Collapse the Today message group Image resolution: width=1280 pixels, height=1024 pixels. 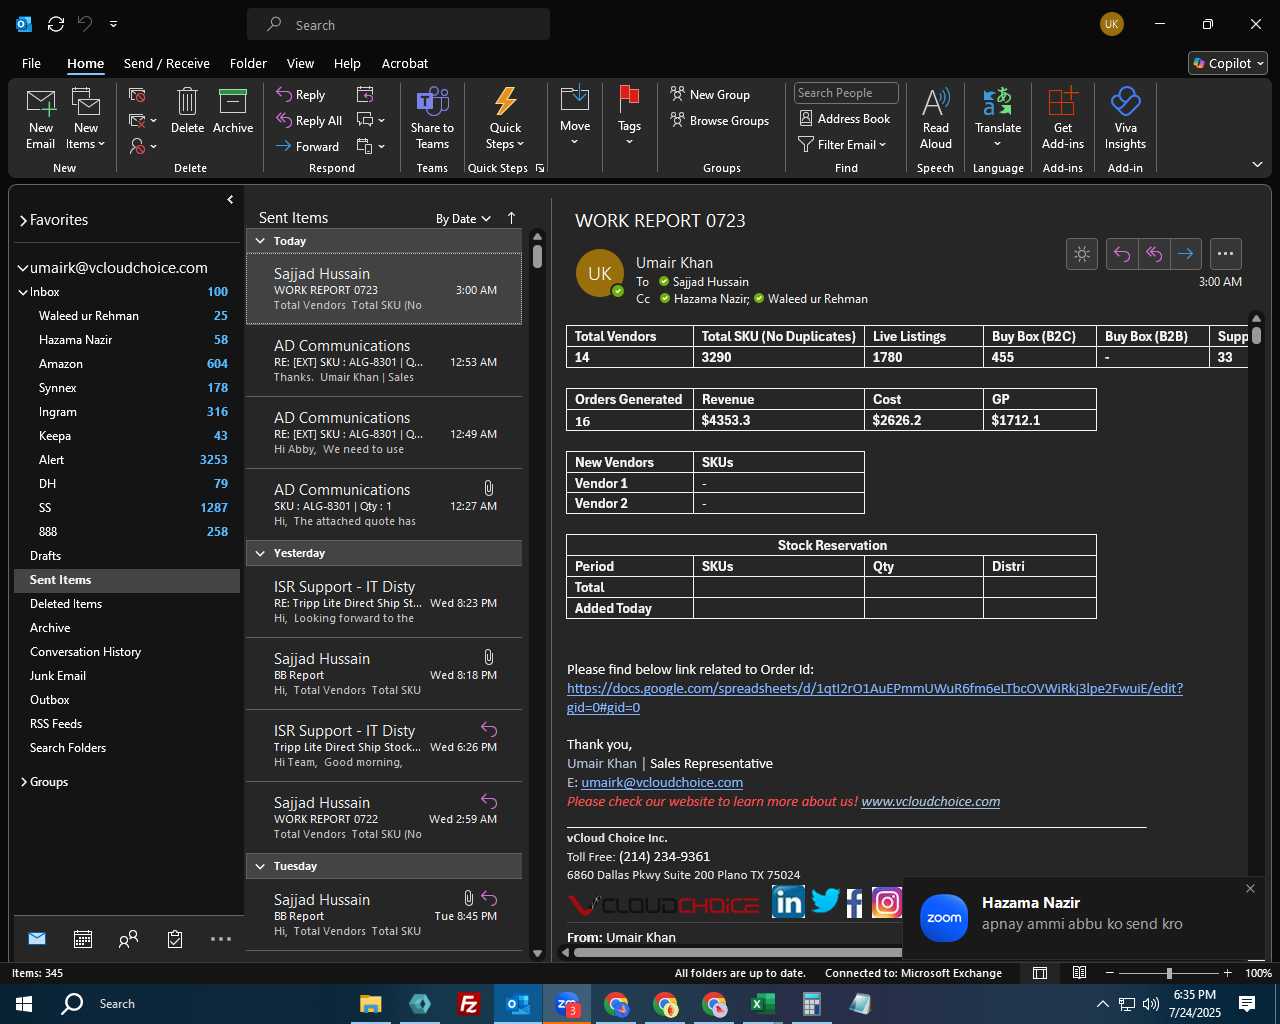pos(260,241)
